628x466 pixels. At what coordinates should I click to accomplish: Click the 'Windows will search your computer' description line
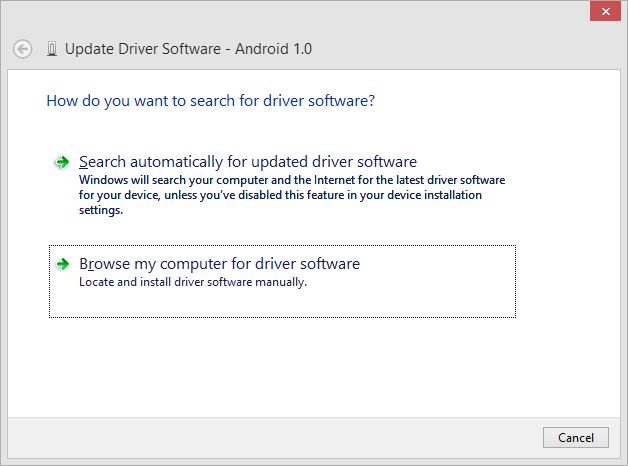292,180
